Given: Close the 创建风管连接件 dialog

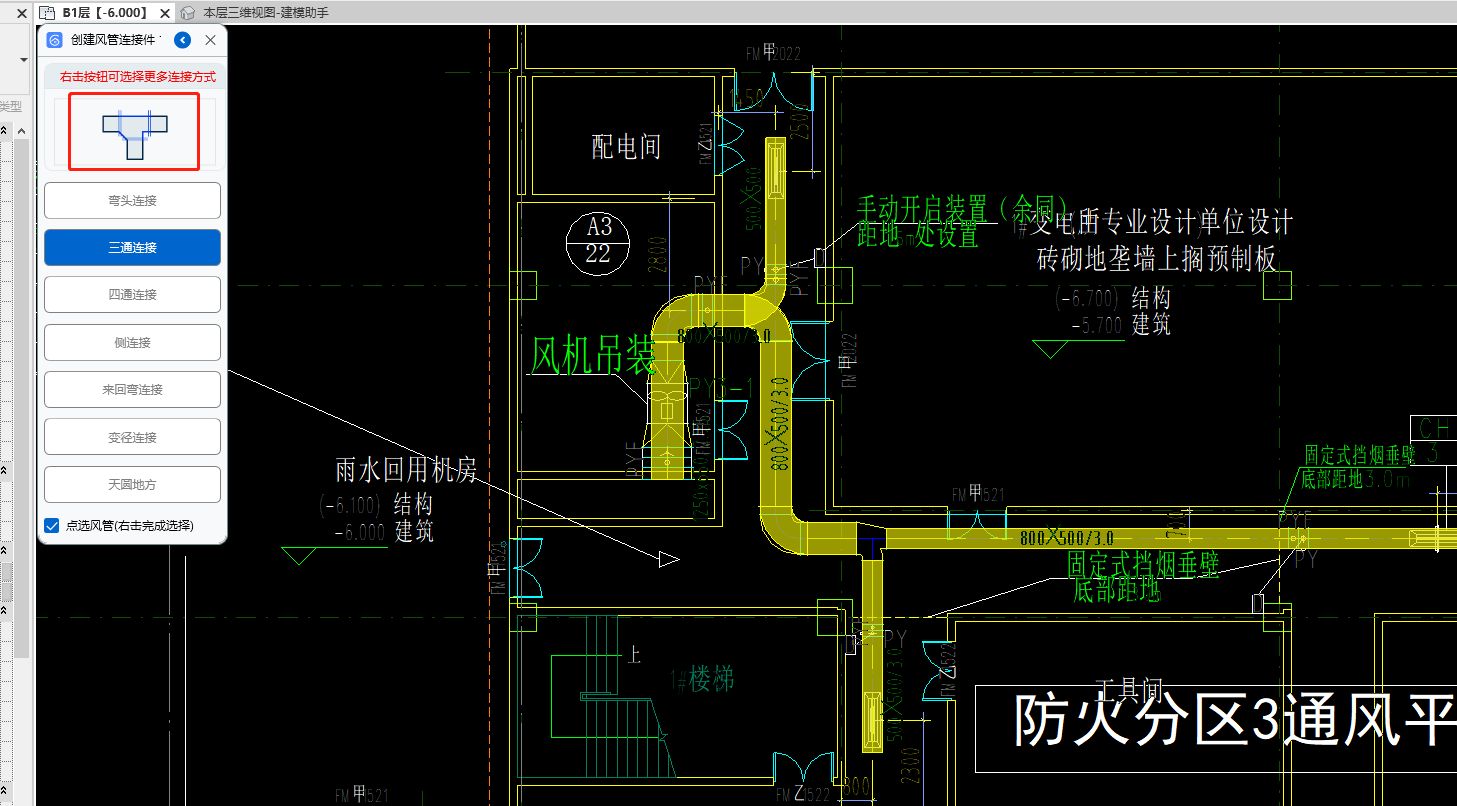Looking at the screenshot, I should point(210,40).
